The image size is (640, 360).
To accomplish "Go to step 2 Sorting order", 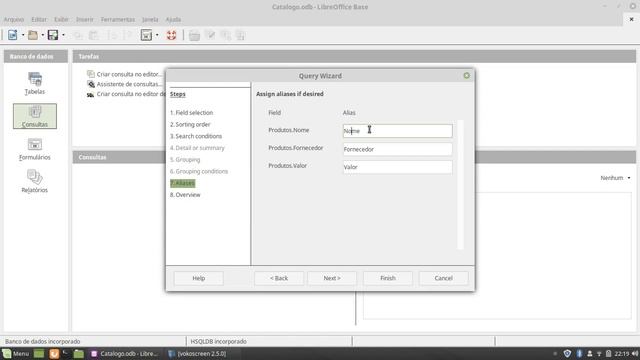I will point(190,124).
